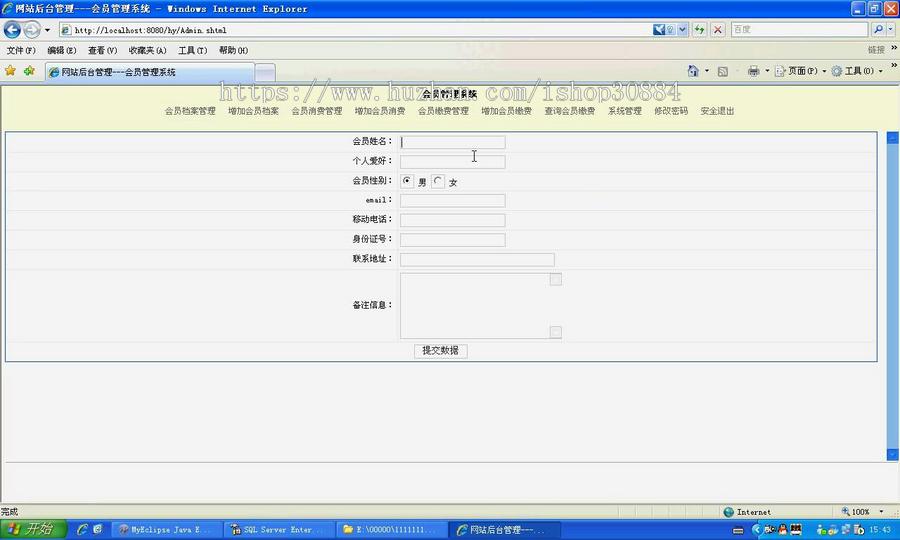Click the textarea scroll-down arrow
Screen dimensions: 900x540
point(556,332)
